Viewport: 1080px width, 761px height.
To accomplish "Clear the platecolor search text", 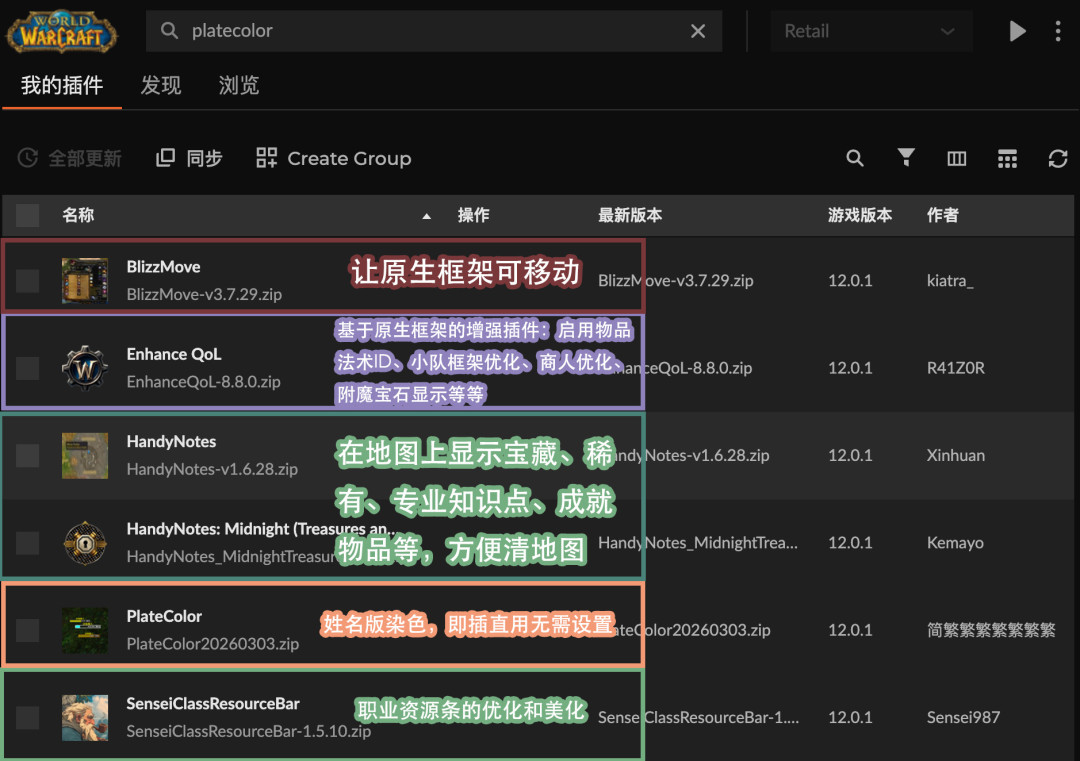I will click(698, 31).
